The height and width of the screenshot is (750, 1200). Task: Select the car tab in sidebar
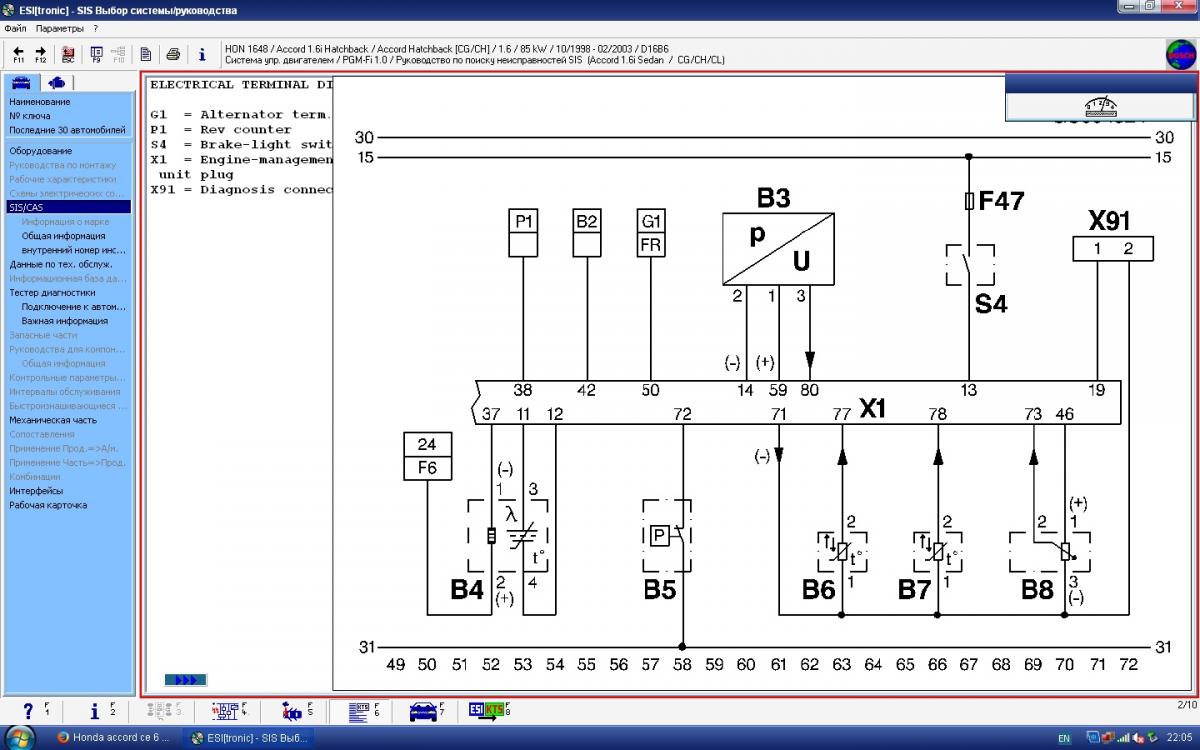tap(21, 82)
